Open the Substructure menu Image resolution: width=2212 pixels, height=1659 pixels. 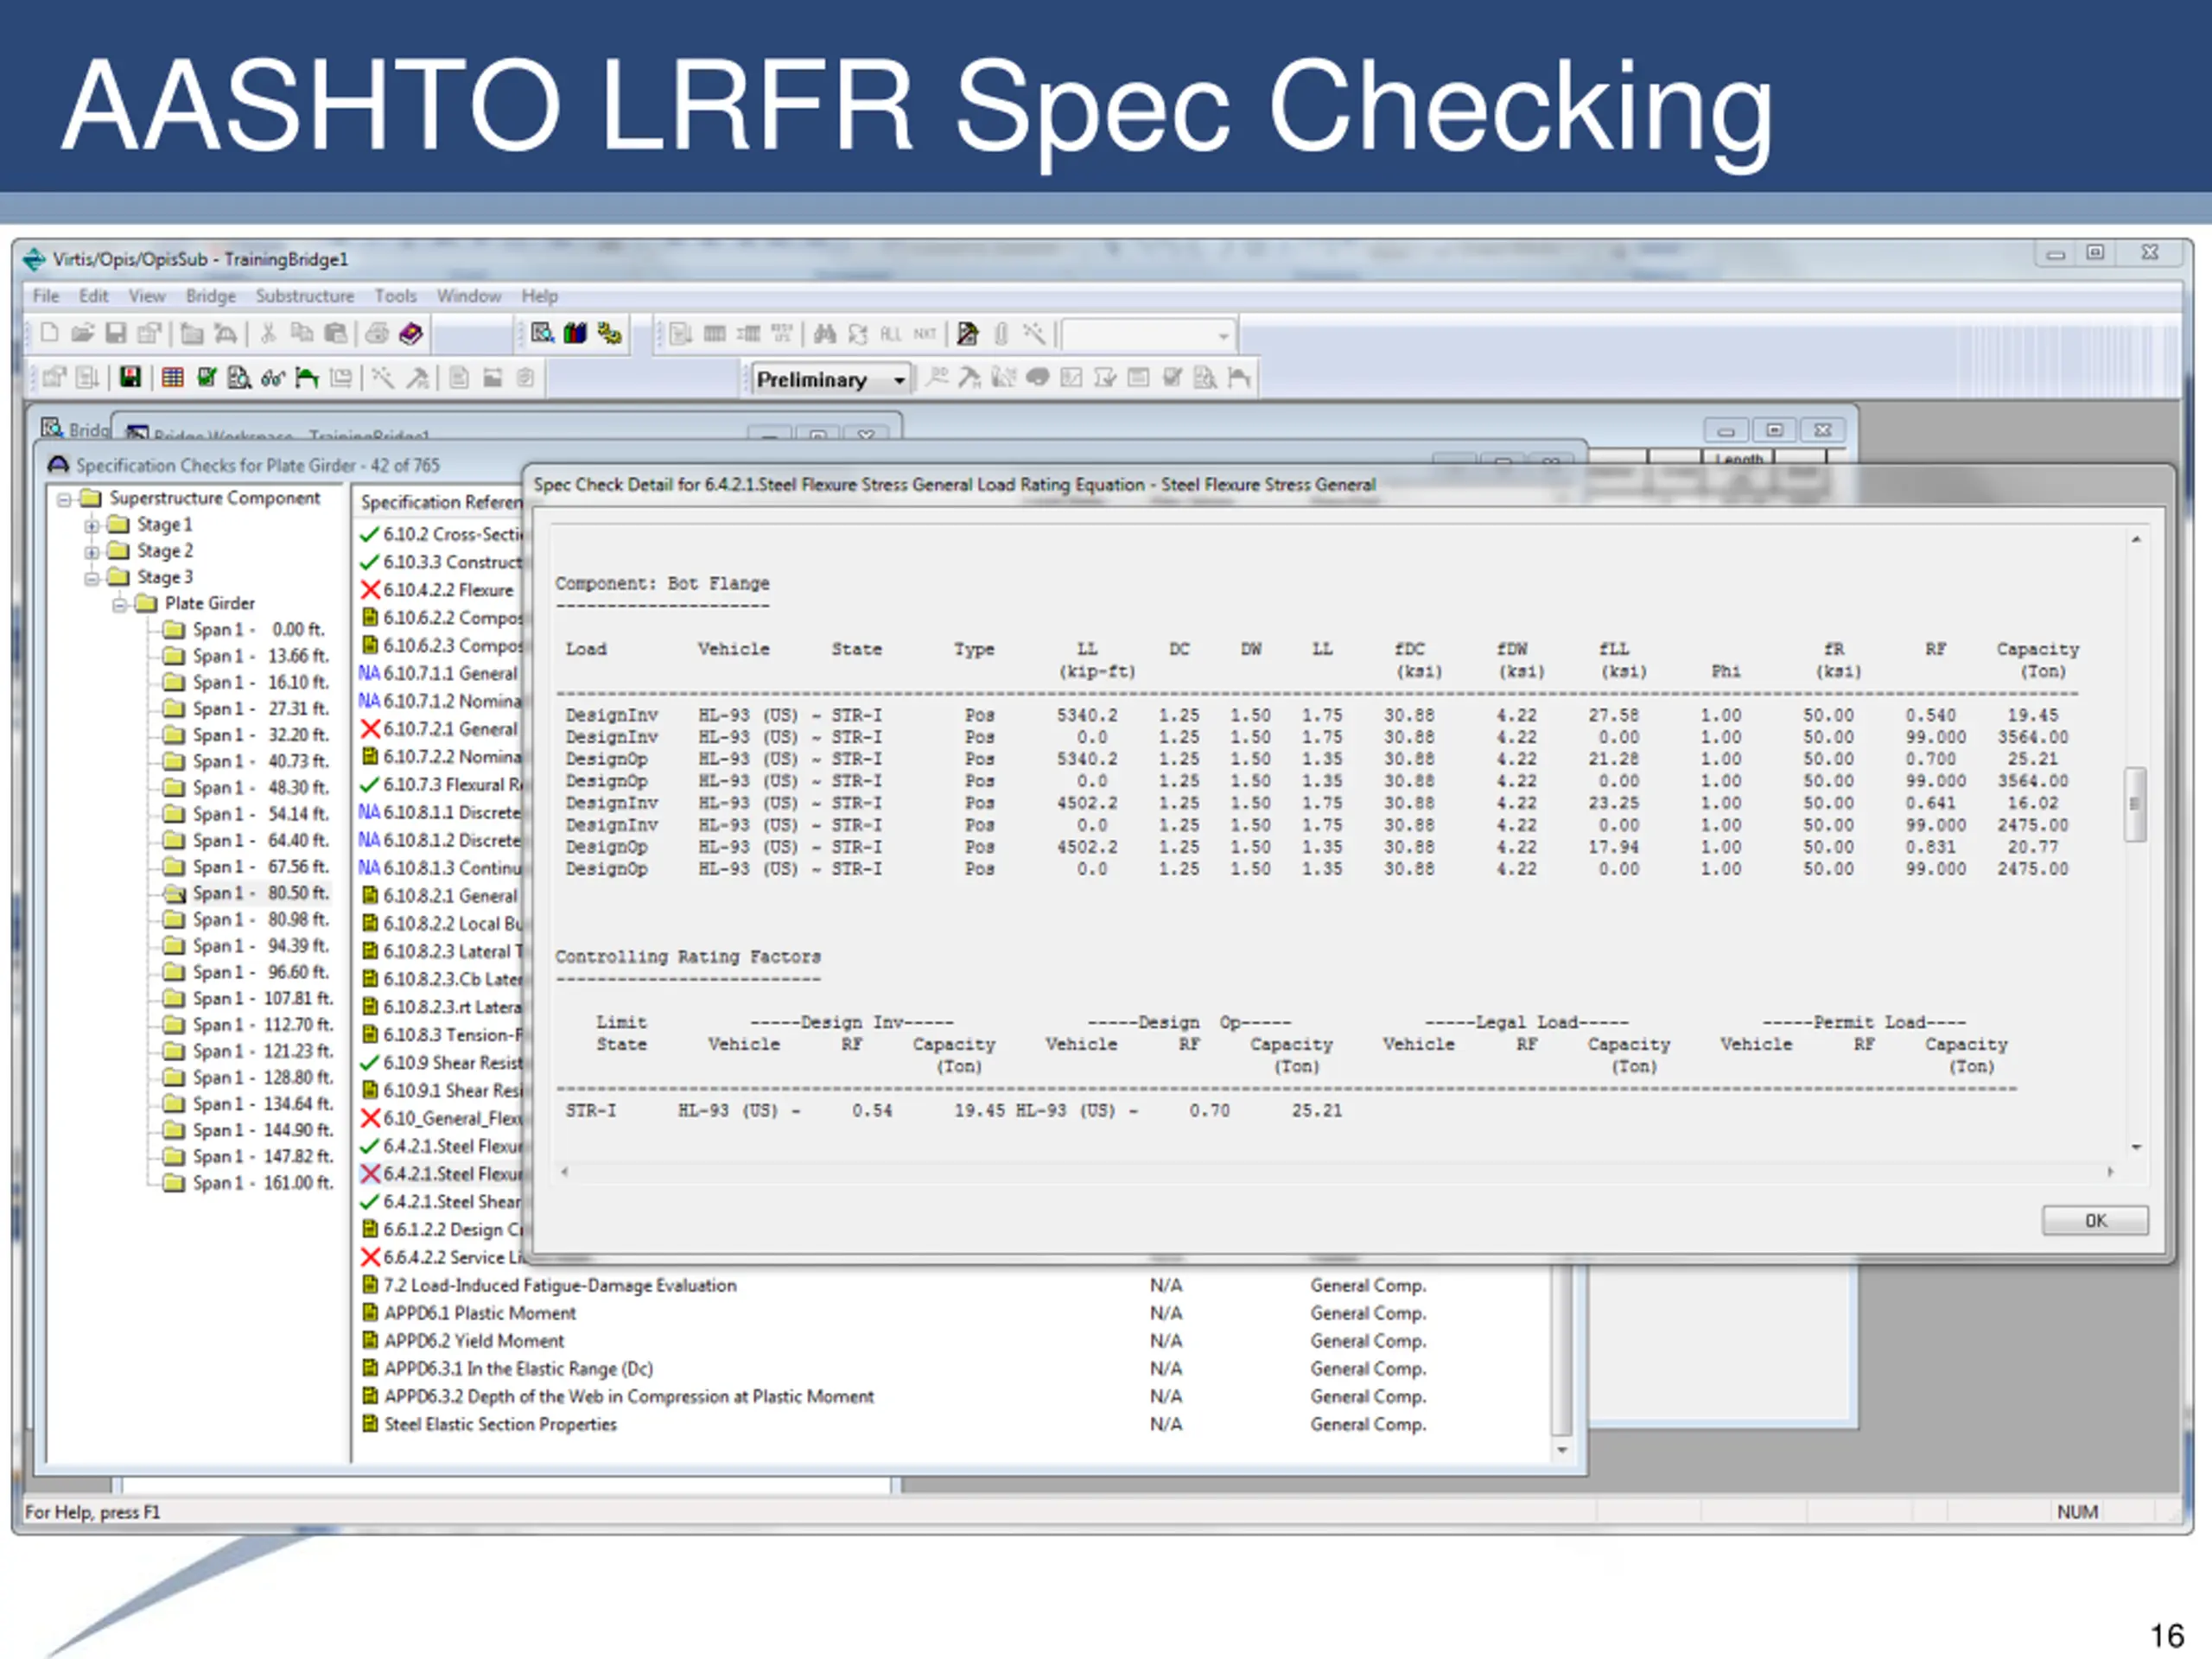(x=305, y=296)
